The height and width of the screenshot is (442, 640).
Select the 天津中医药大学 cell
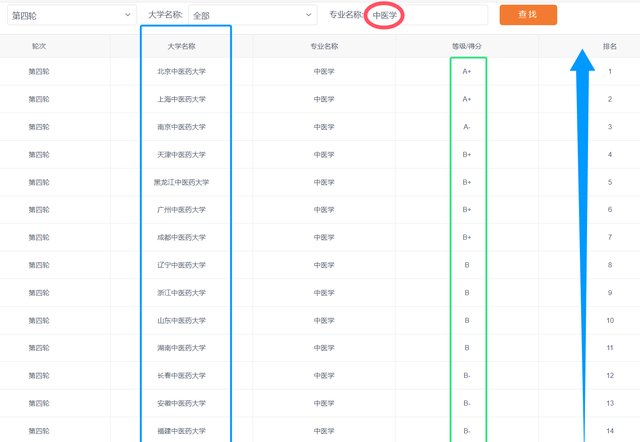(182, 155)
